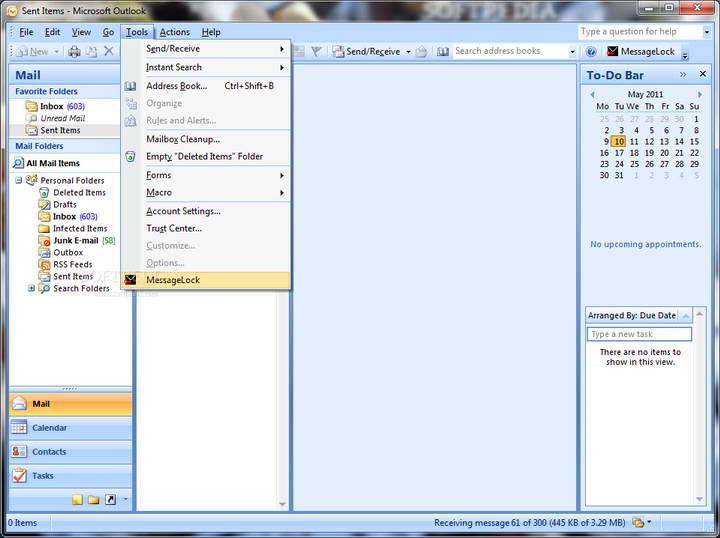Open the Junk E-mail folder

click(x=76, y=241)
